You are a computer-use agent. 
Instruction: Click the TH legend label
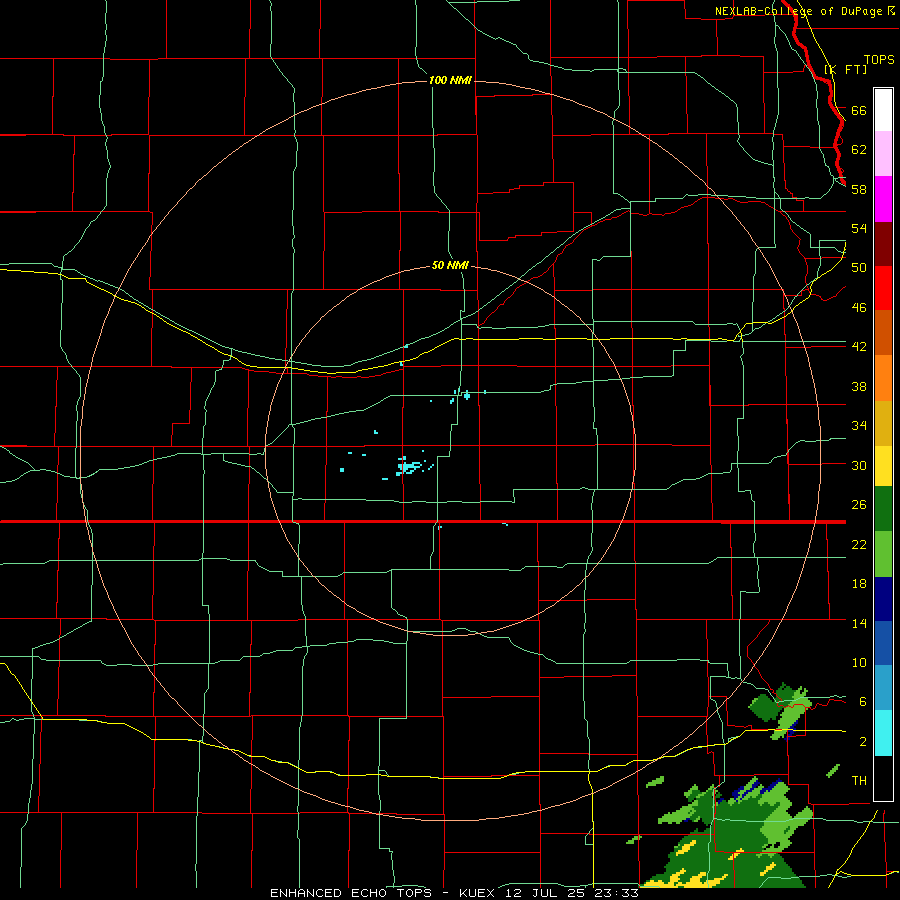pos(859,780)
